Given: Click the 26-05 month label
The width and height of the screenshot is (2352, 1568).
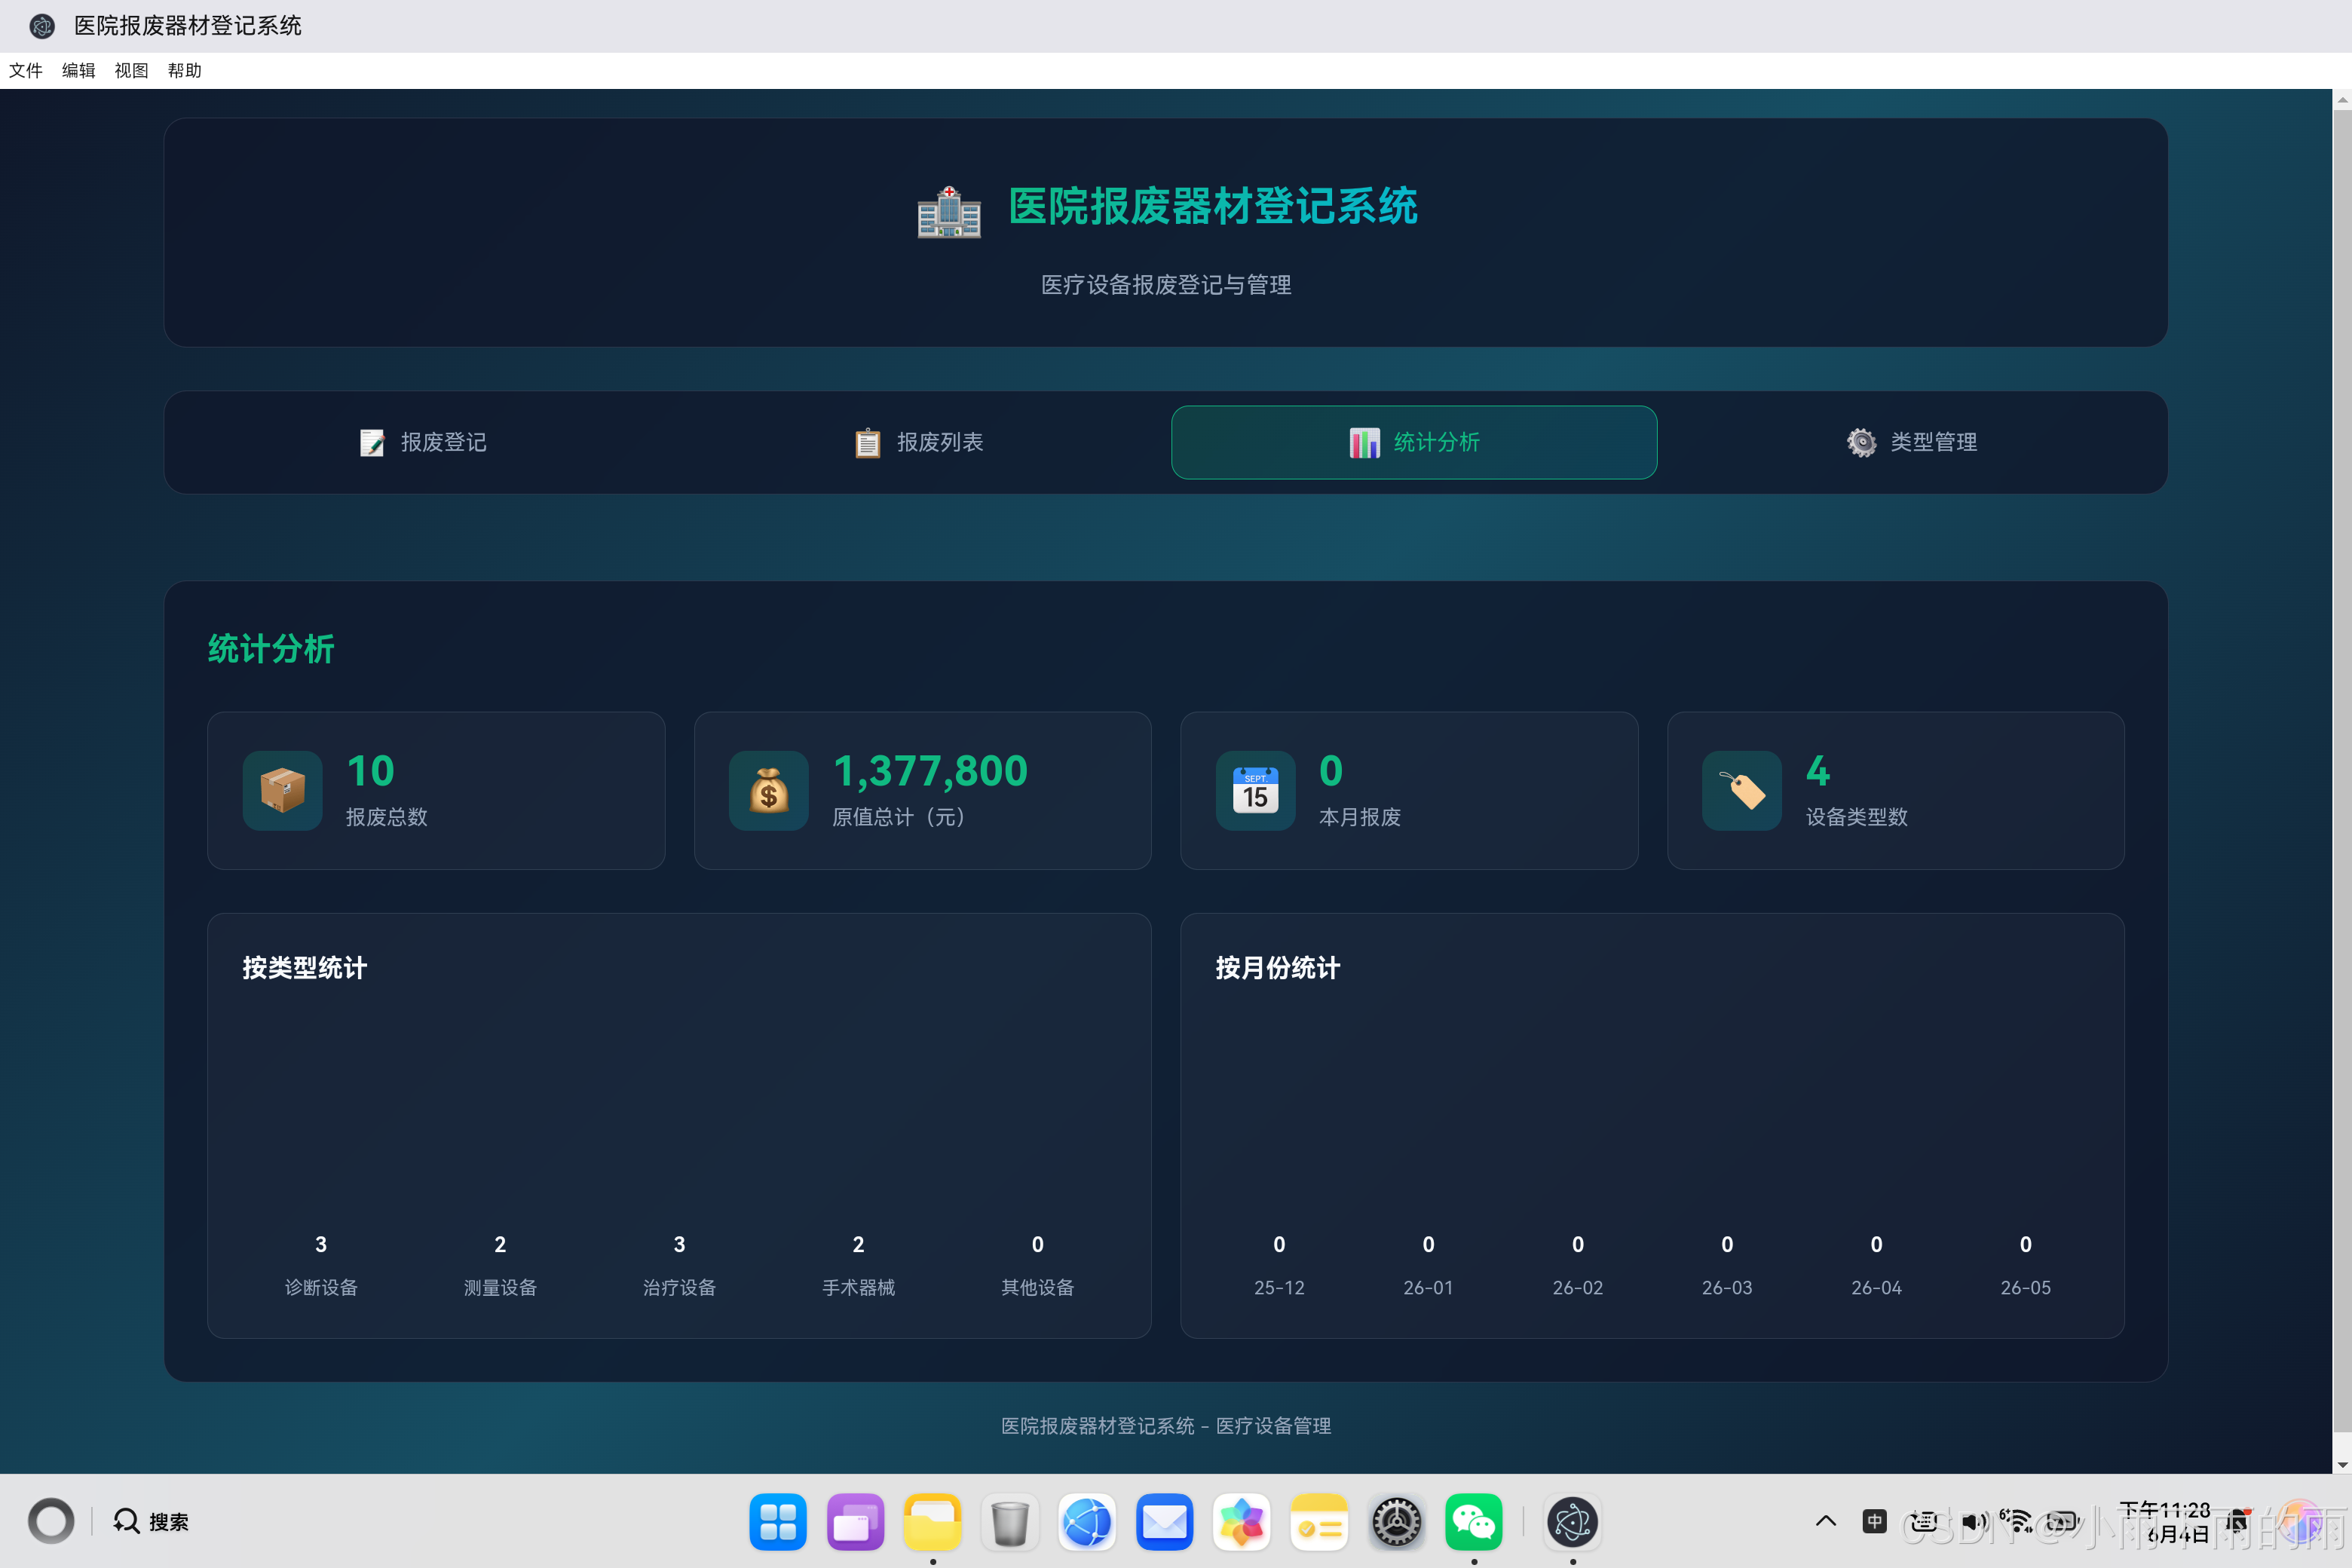Looking at the screenshot, I should point(2025,1288).
